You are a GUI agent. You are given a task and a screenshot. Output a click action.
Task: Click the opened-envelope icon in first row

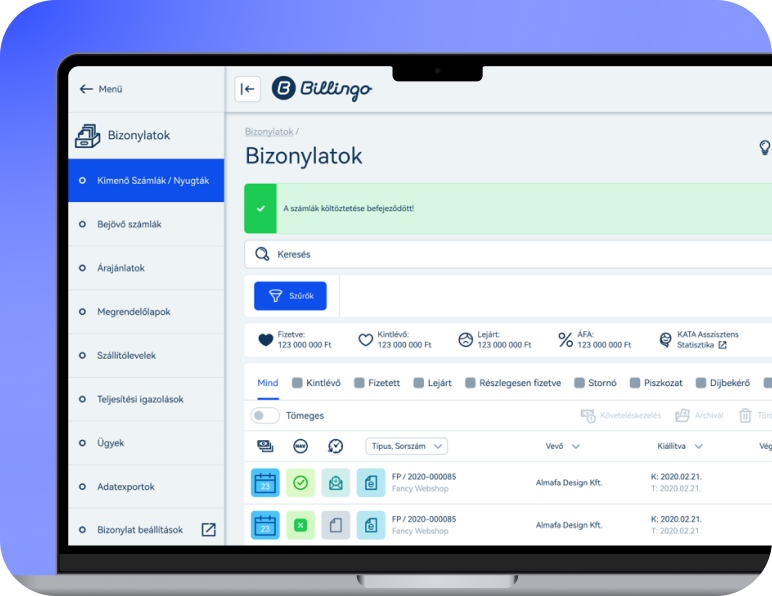[x=336, y=484]
